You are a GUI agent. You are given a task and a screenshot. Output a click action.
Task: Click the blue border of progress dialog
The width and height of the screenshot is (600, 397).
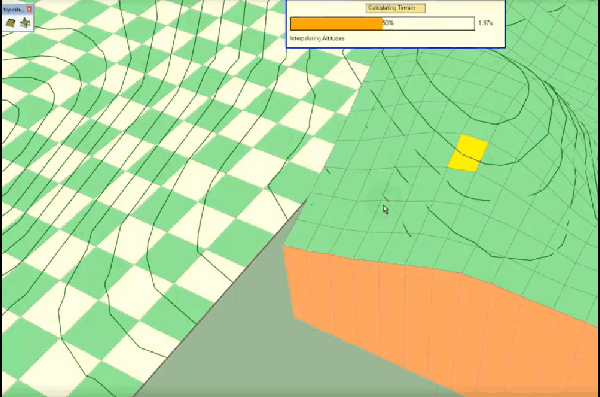396,48
